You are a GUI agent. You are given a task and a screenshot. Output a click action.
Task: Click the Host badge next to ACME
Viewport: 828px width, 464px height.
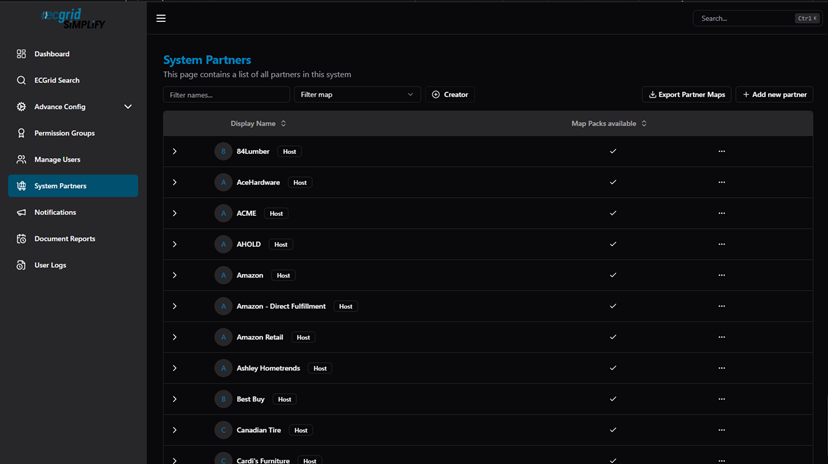[276, 214]
